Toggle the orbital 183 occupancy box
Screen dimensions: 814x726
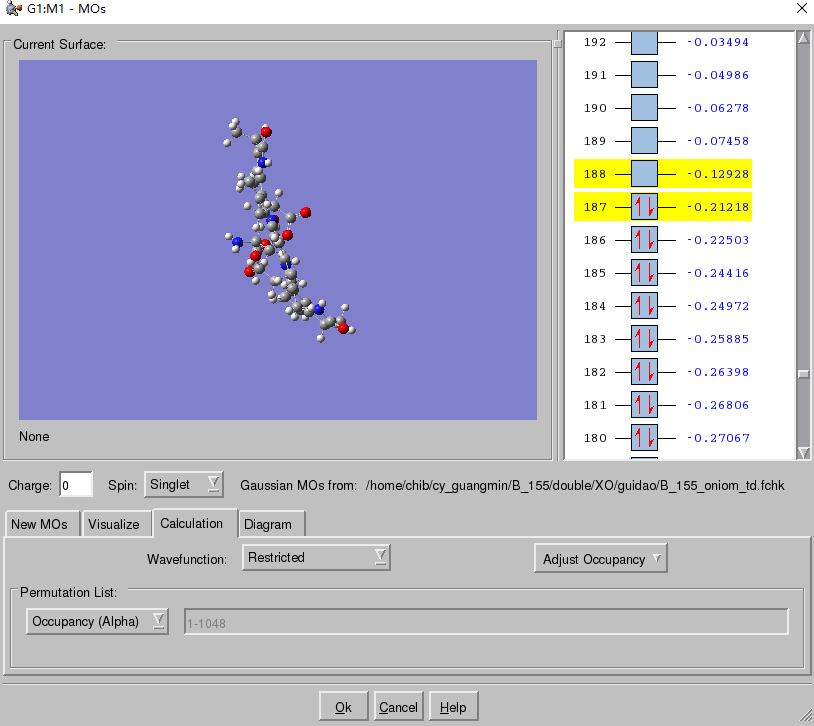644,339
